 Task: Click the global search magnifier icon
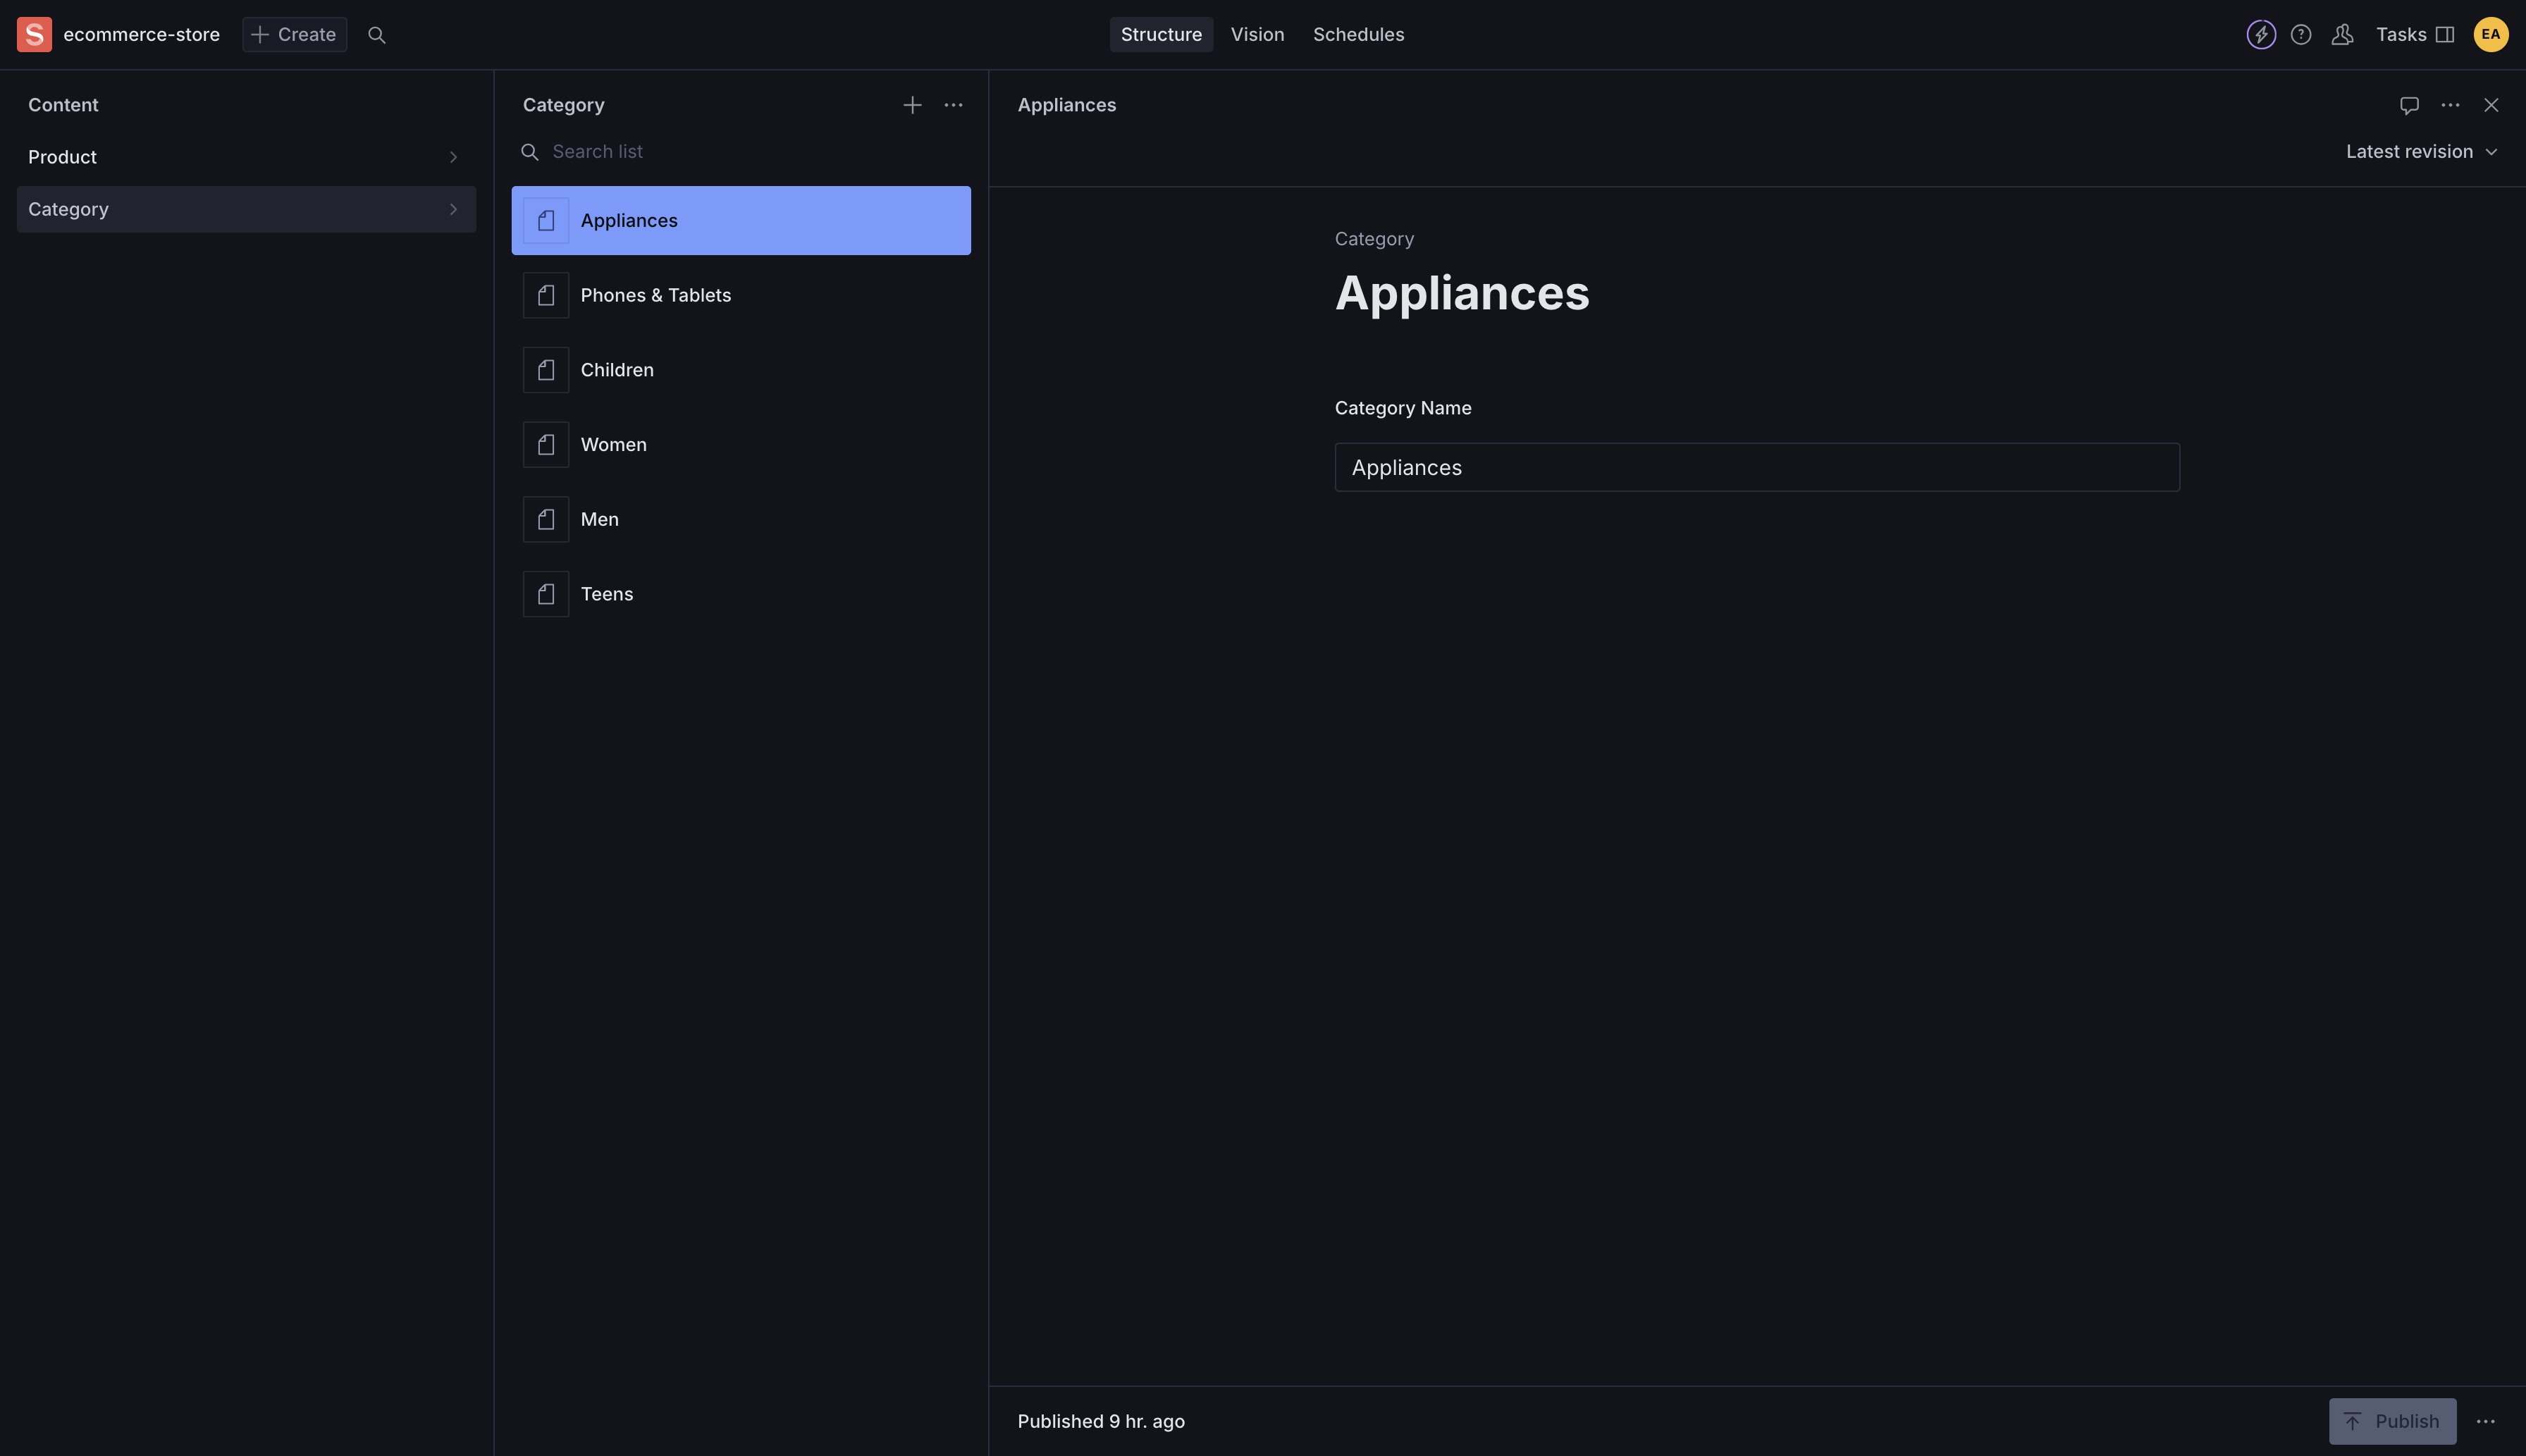coord(377,35)
